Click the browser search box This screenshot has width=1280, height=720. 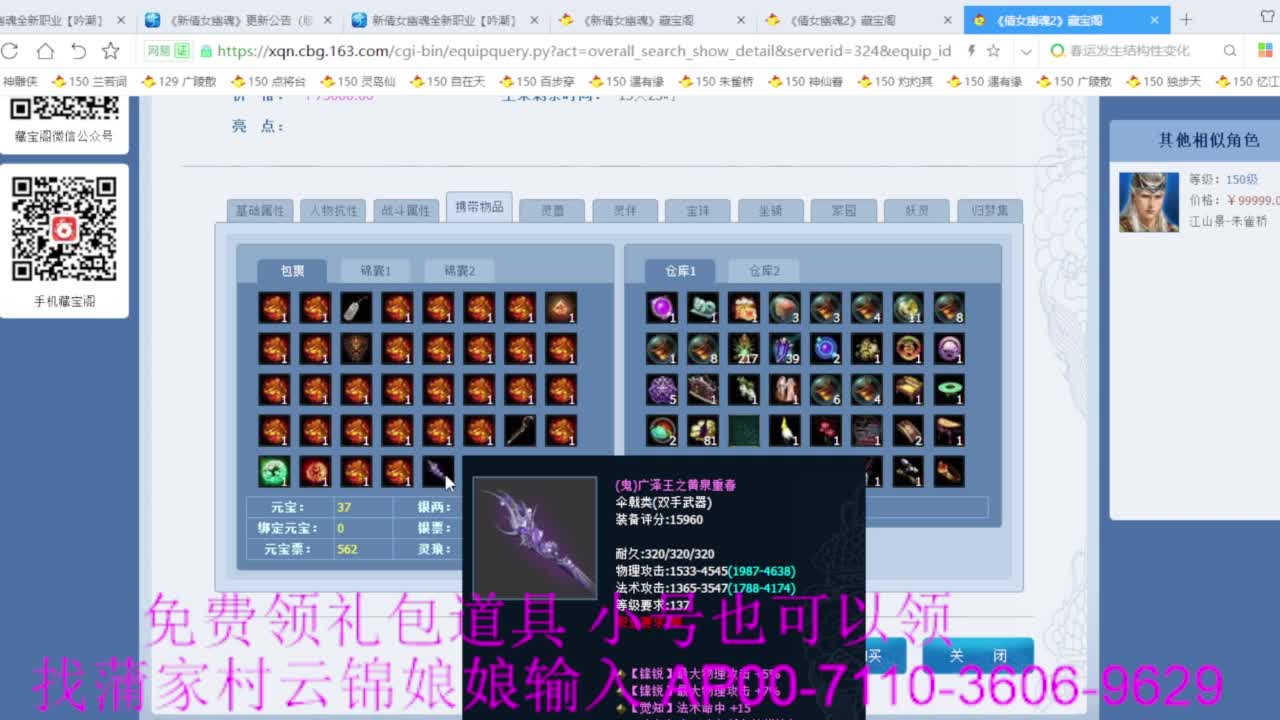1130,51
